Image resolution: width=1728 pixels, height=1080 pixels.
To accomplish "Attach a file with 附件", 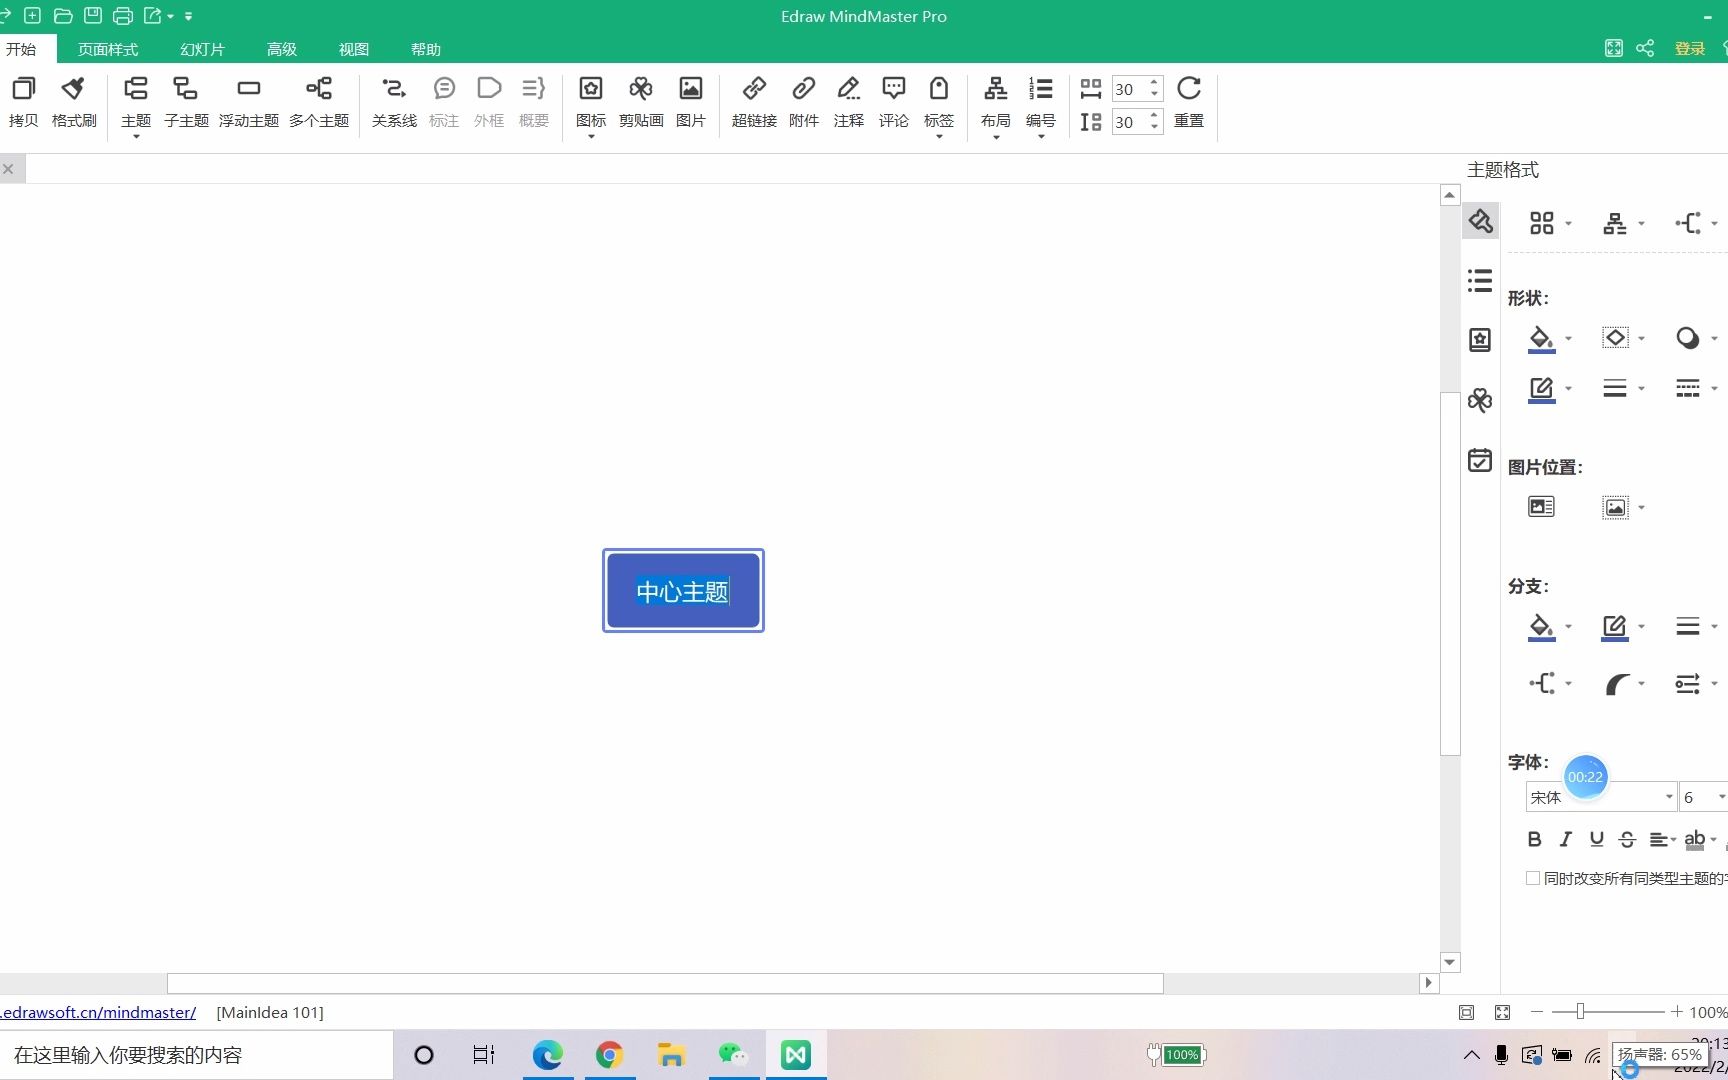I will pyautogui.click(x=804, y=102).
